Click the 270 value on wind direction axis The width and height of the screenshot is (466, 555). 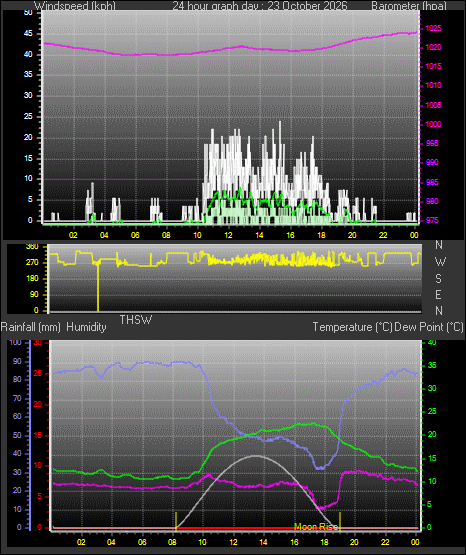coord(32,263)
